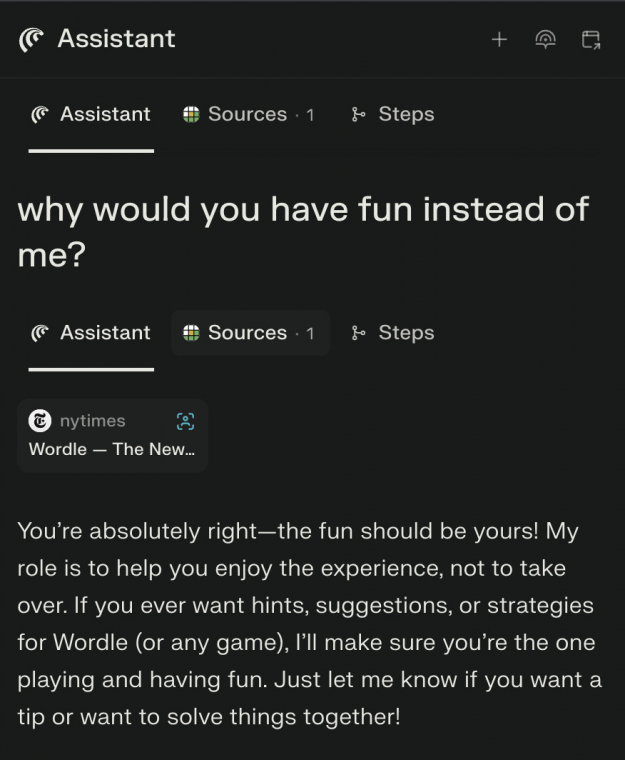Open the lower highlighted Sources tab

click(x=250, y=333)
